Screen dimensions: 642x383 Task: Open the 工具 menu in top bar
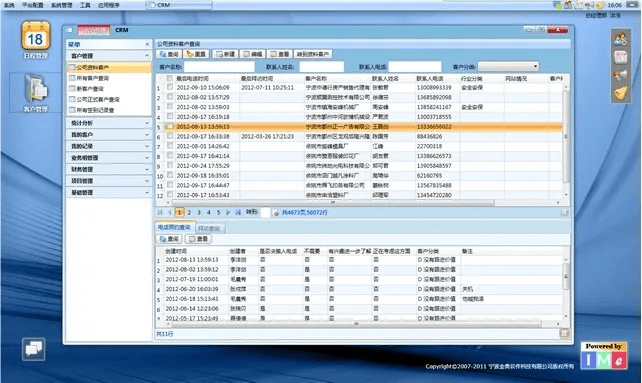pyautogui.click(x=85, y=5)
